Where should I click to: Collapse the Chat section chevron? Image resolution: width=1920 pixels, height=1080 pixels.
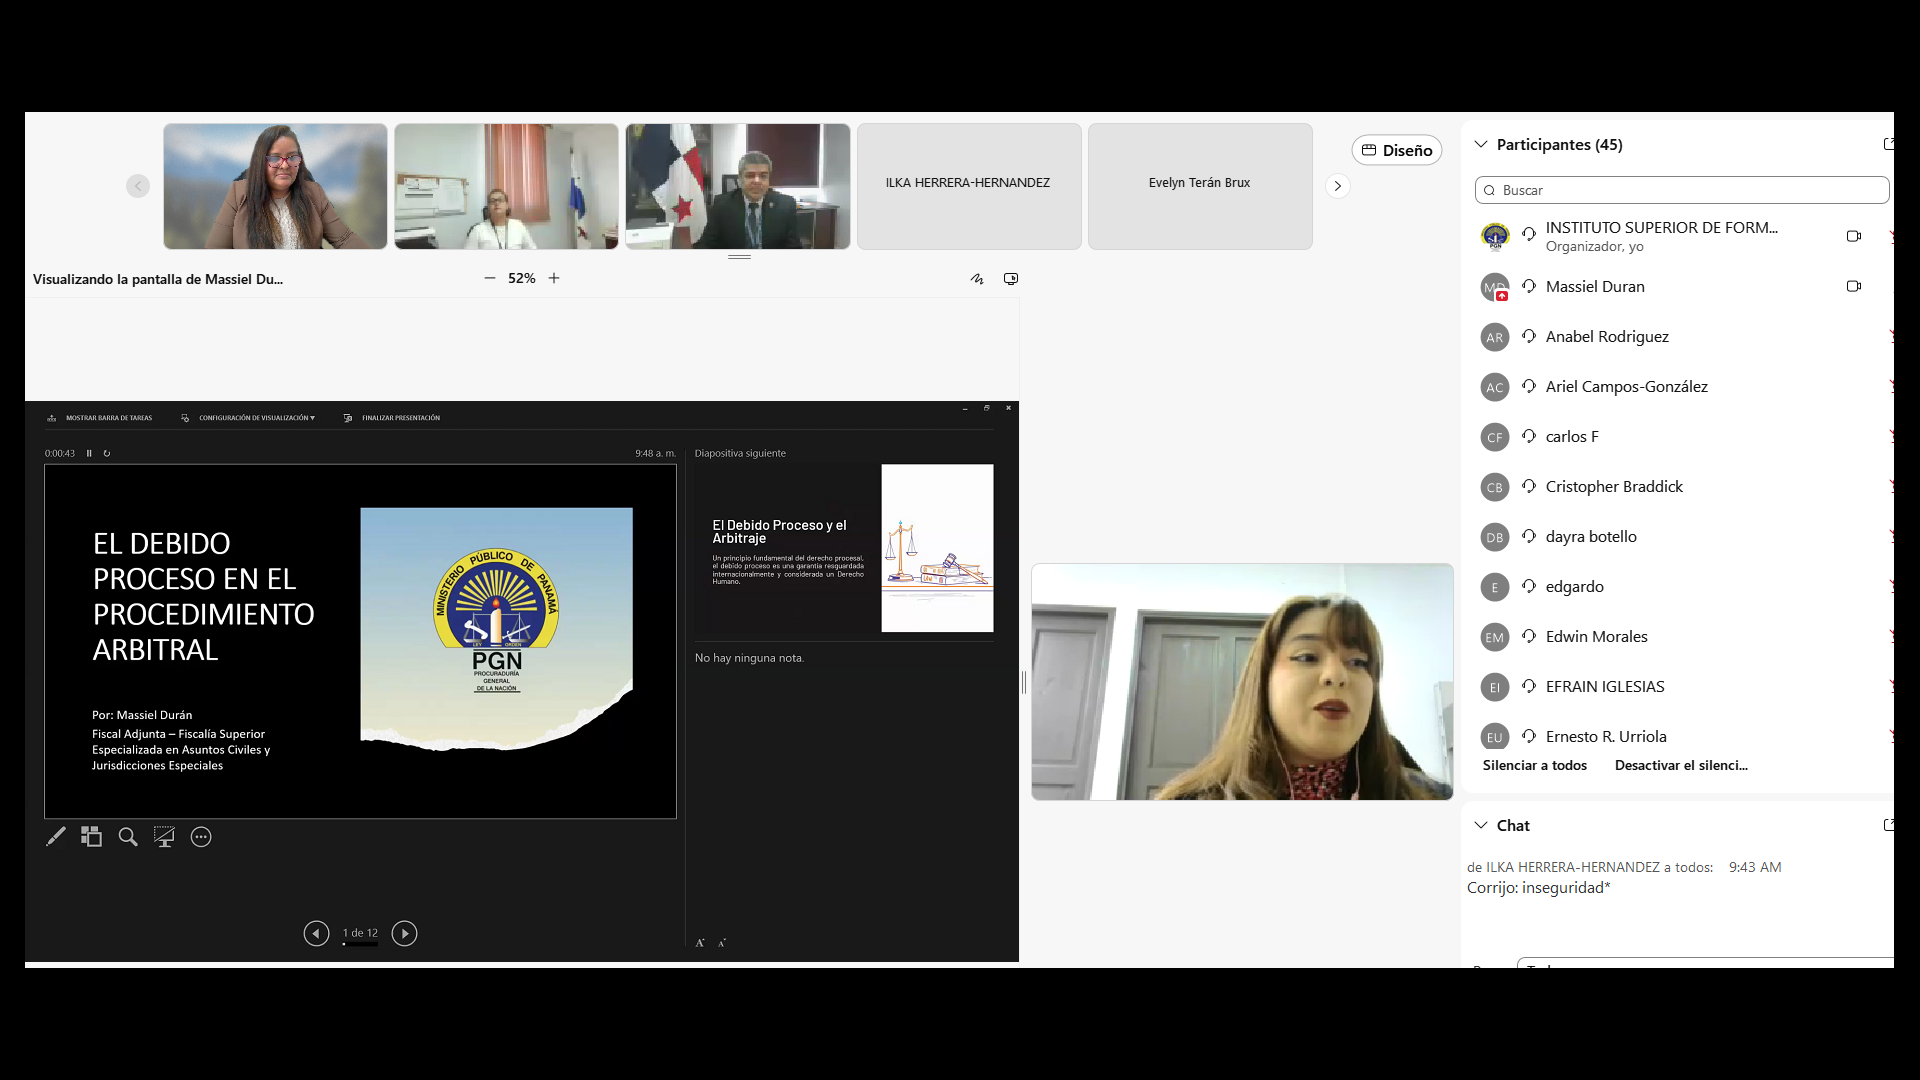[1481, 825]
